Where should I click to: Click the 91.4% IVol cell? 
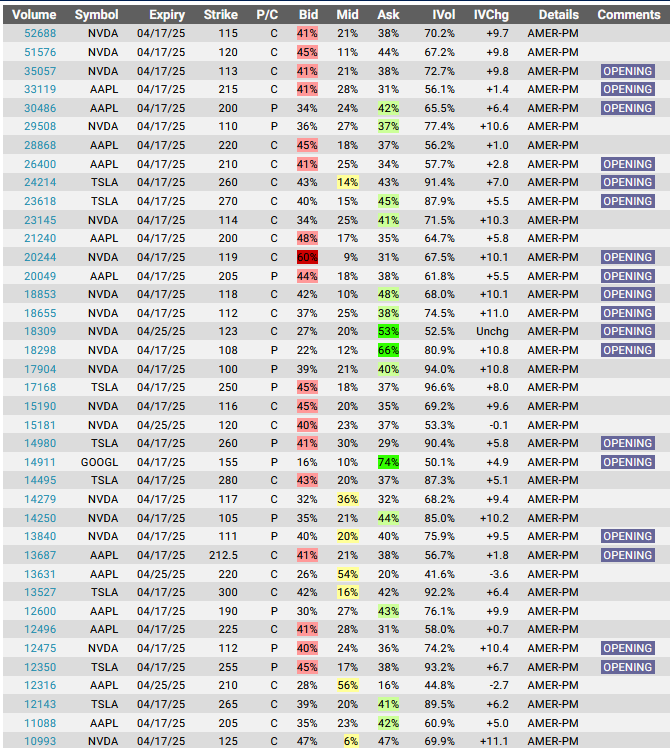(x=440, y=182)
